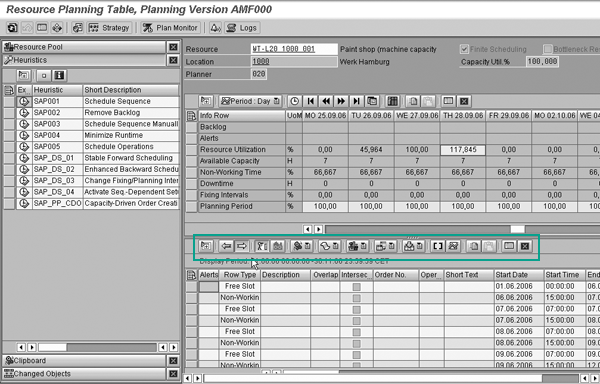Check the Intersect box of the first Free Slot row

pos(357,286)
